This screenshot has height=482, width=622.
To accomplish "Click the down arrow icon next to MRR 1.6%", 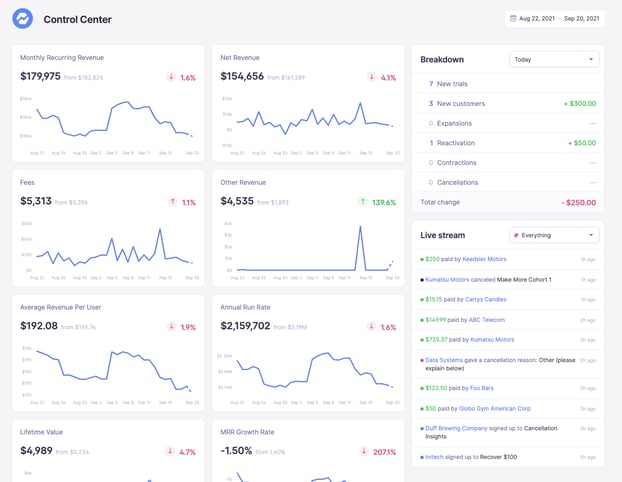I will coord(171,77).
